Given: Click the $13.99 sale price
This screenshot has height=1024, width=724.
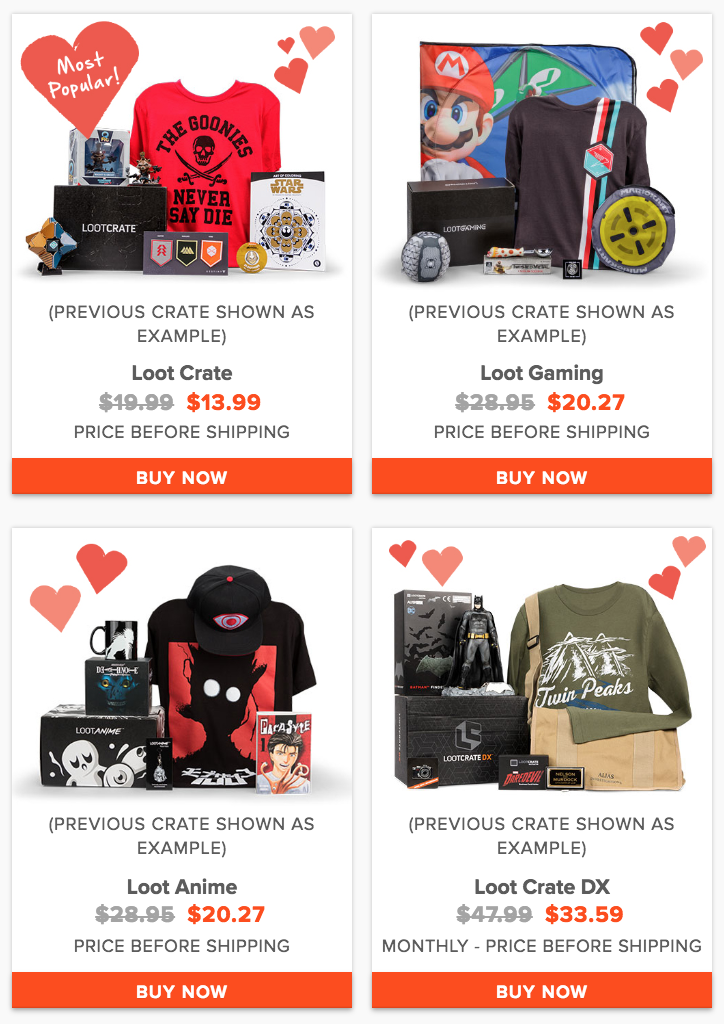Looking at the screenshot, I should click(x=223, y=402).
